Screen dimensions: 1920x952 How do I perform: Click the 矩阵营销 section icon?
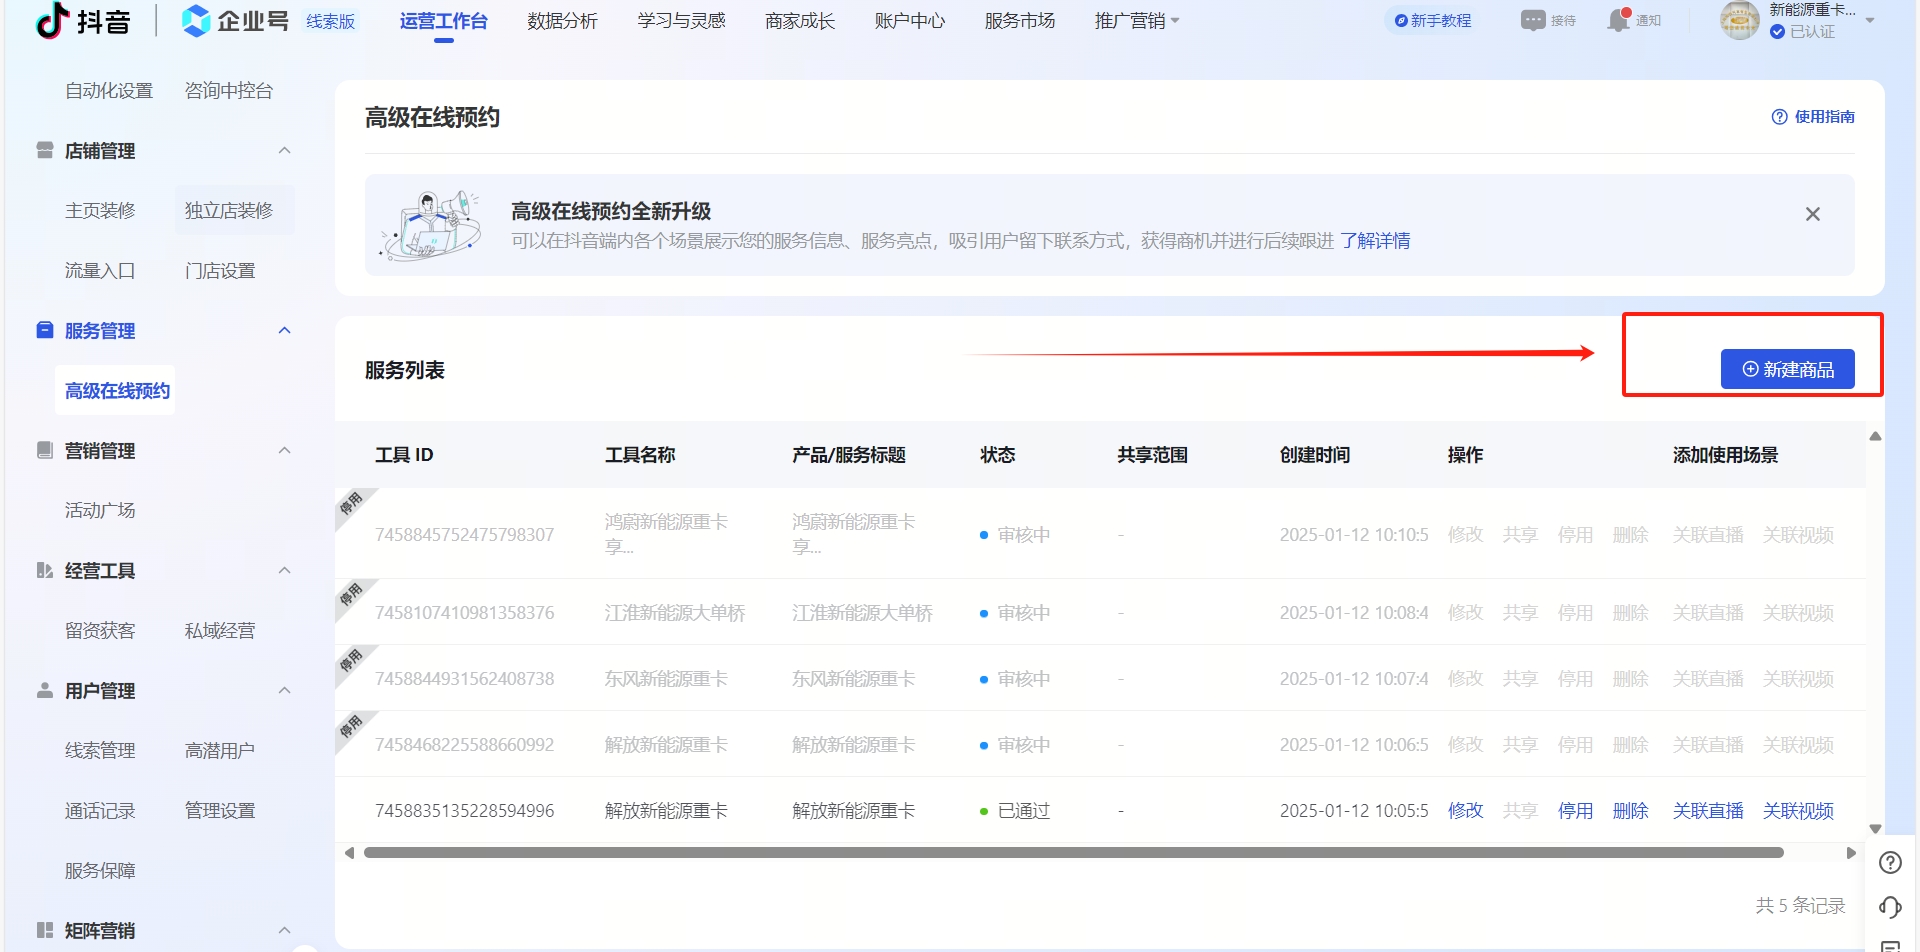tap(45, 930)
